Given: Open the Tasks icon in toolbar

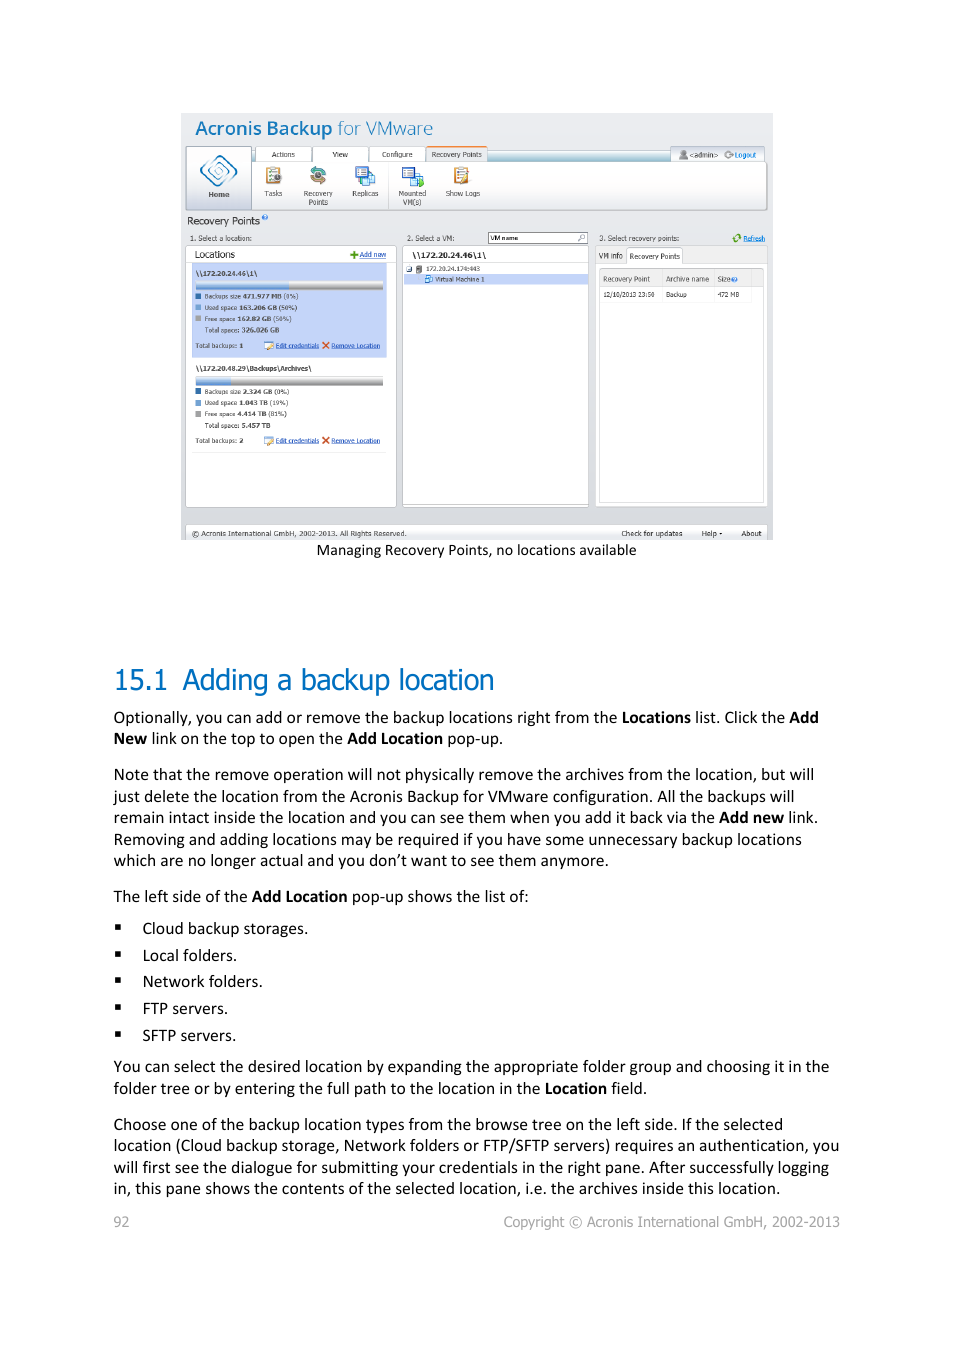Looking at the screenshot, I should pos(273,176).
